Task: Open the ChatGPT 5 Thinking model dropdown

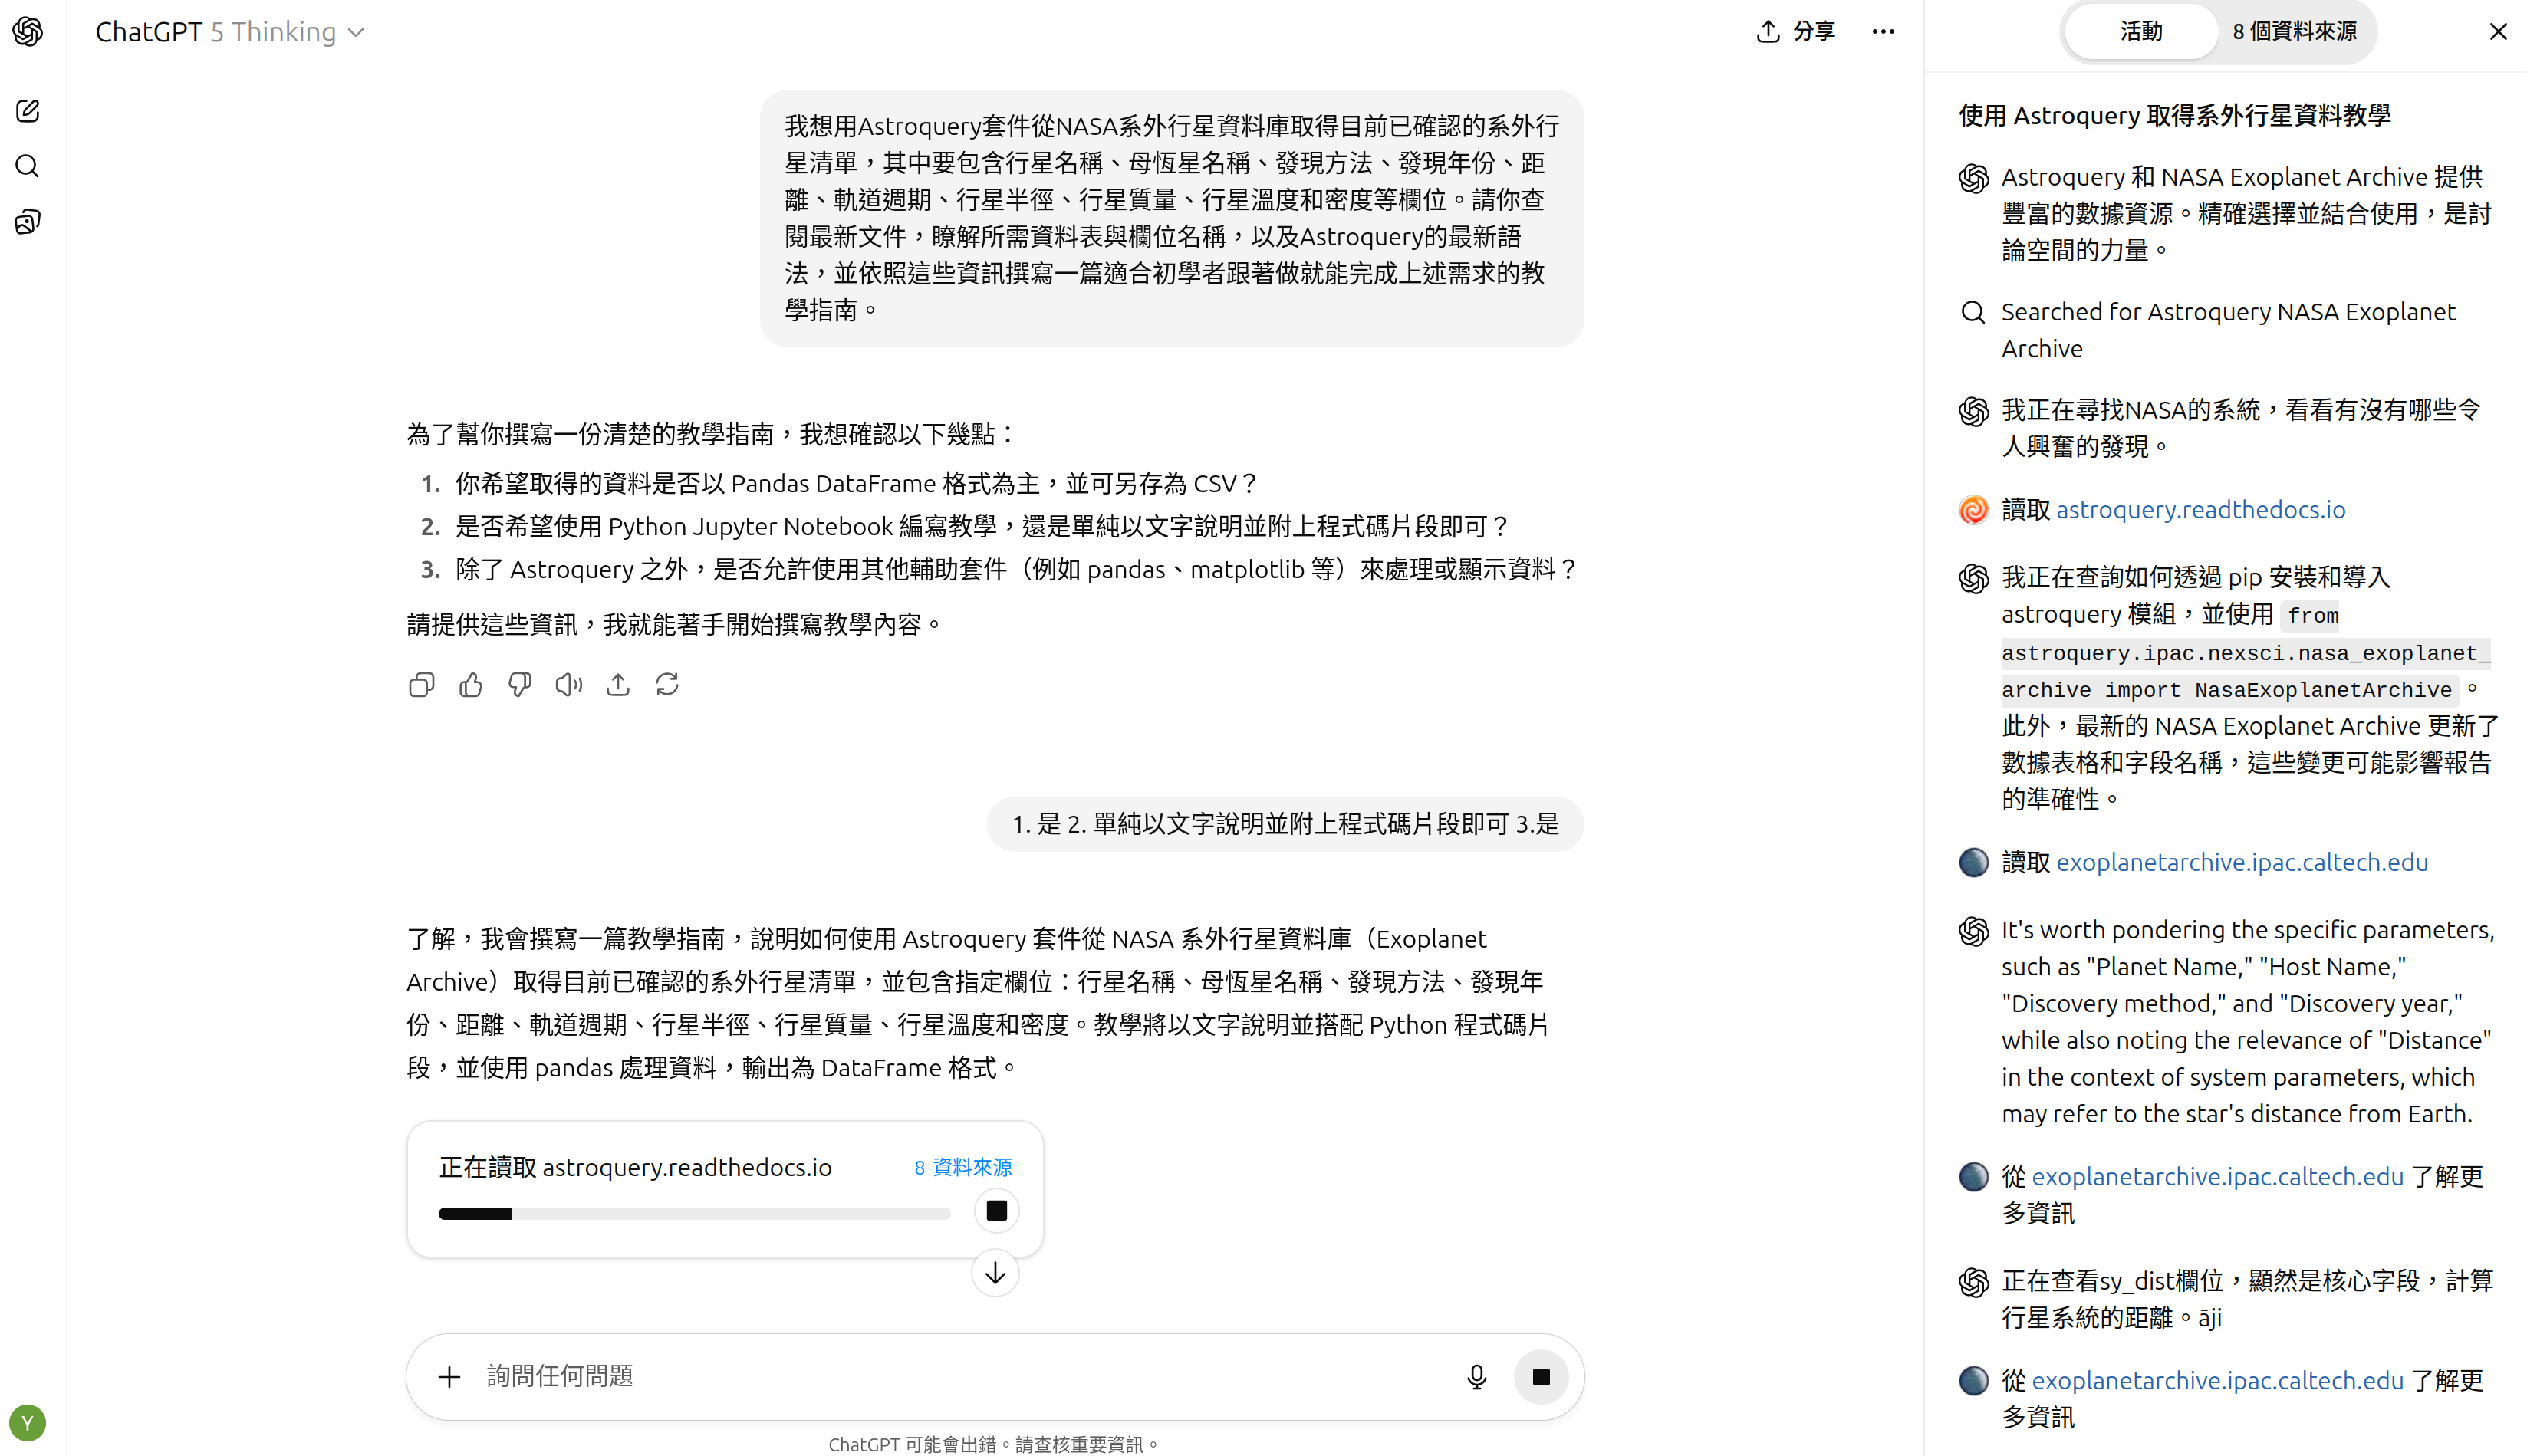Action: [x=230, y=32]
